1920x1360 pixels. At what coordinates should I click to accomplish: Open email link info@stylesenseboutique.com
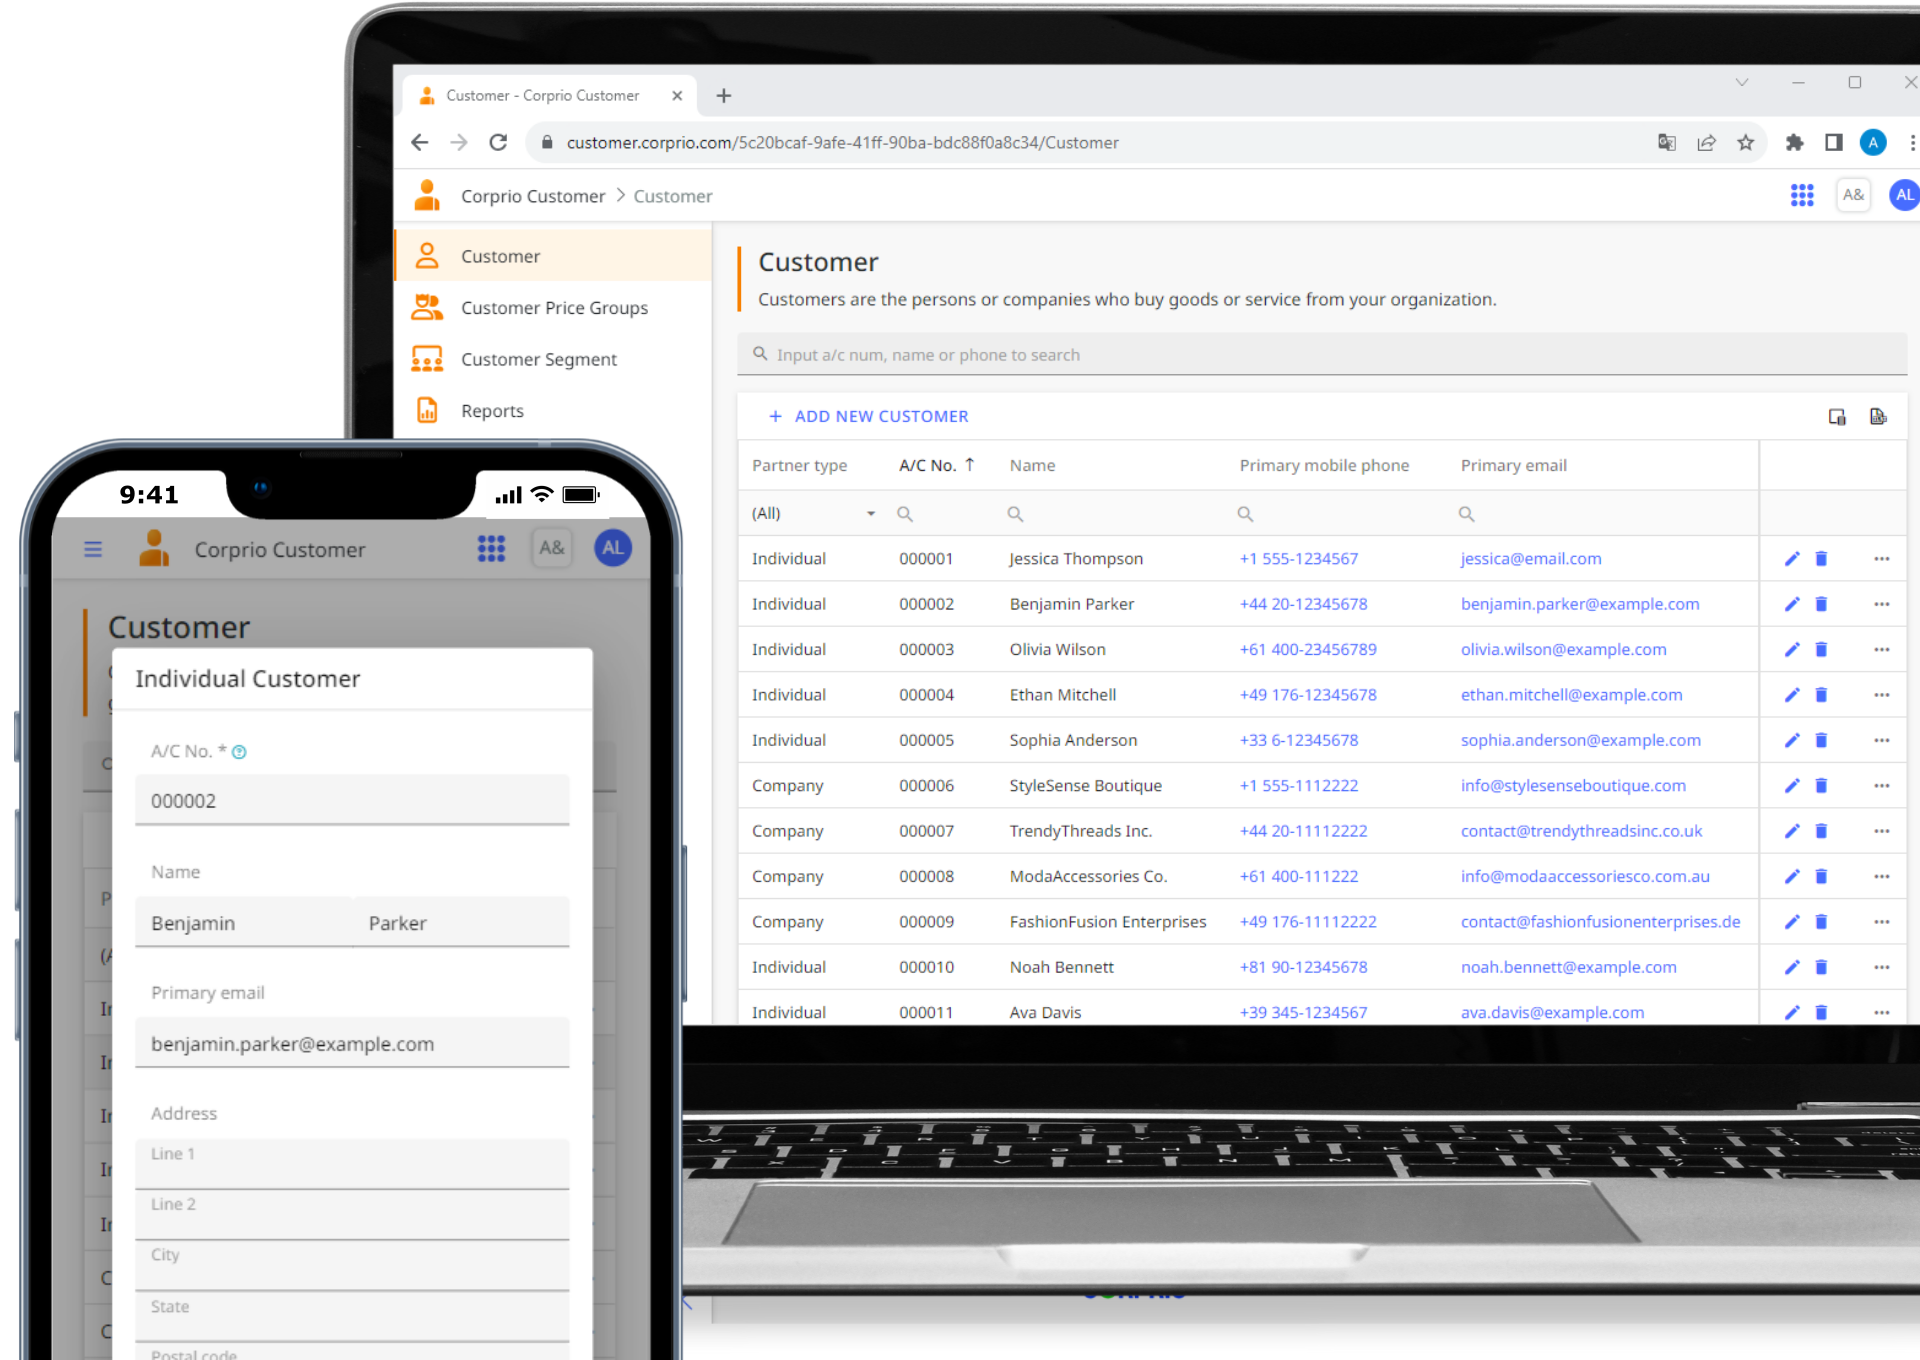[x=1573, y=786]
